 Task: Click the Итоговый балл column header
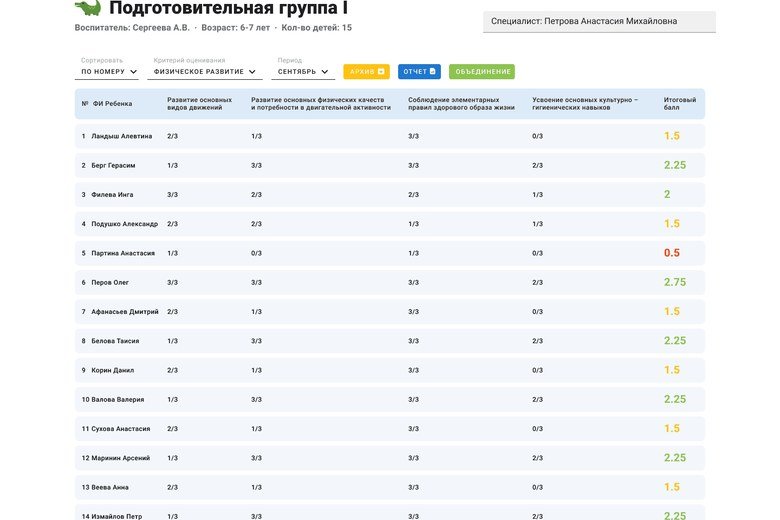pos(680,104)
